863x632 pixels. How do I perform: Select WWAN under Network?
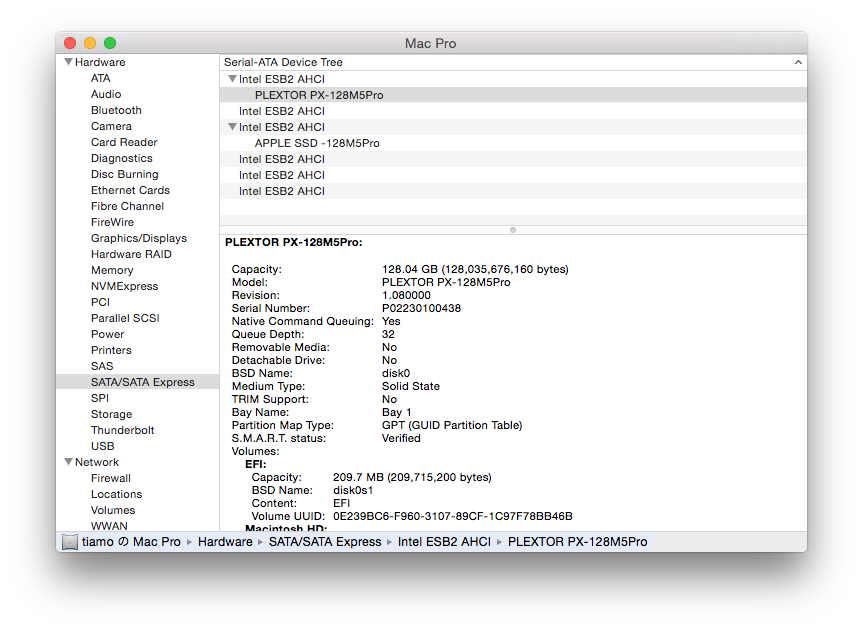[109, 526]
